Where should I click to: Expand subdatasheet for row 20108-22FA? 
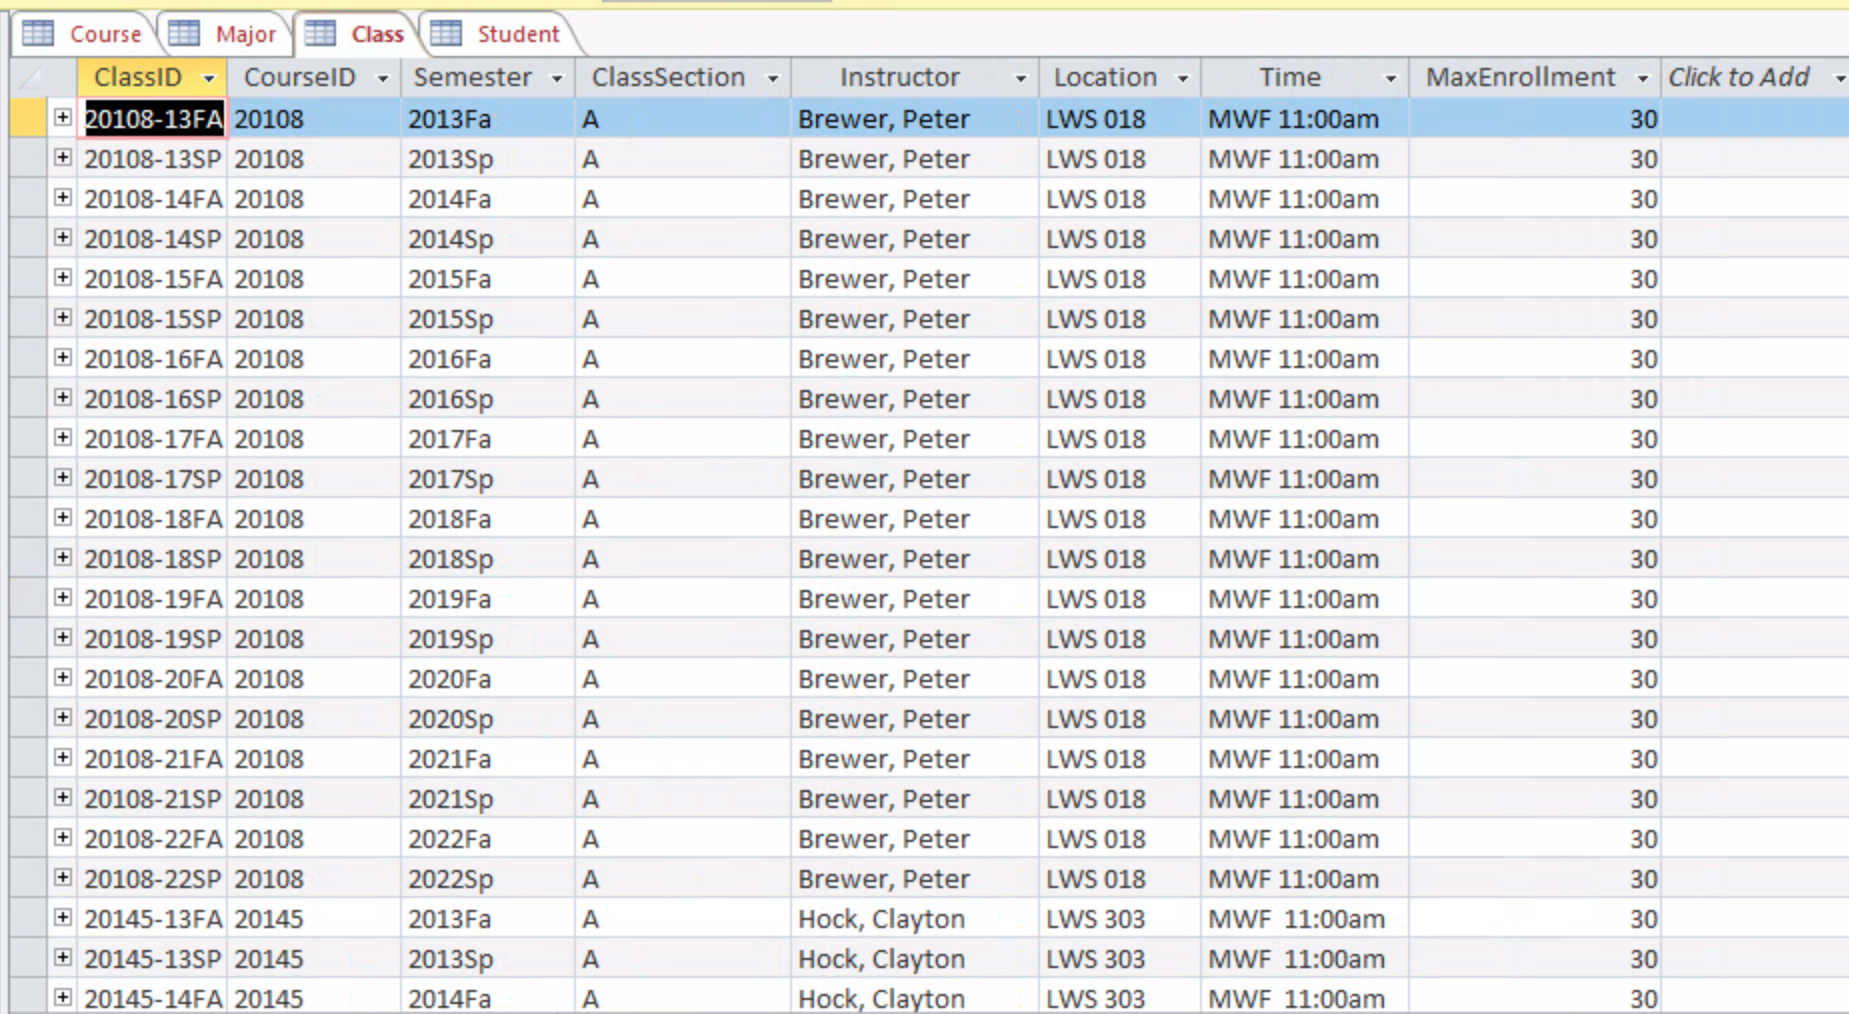click(x=63, y=838)
